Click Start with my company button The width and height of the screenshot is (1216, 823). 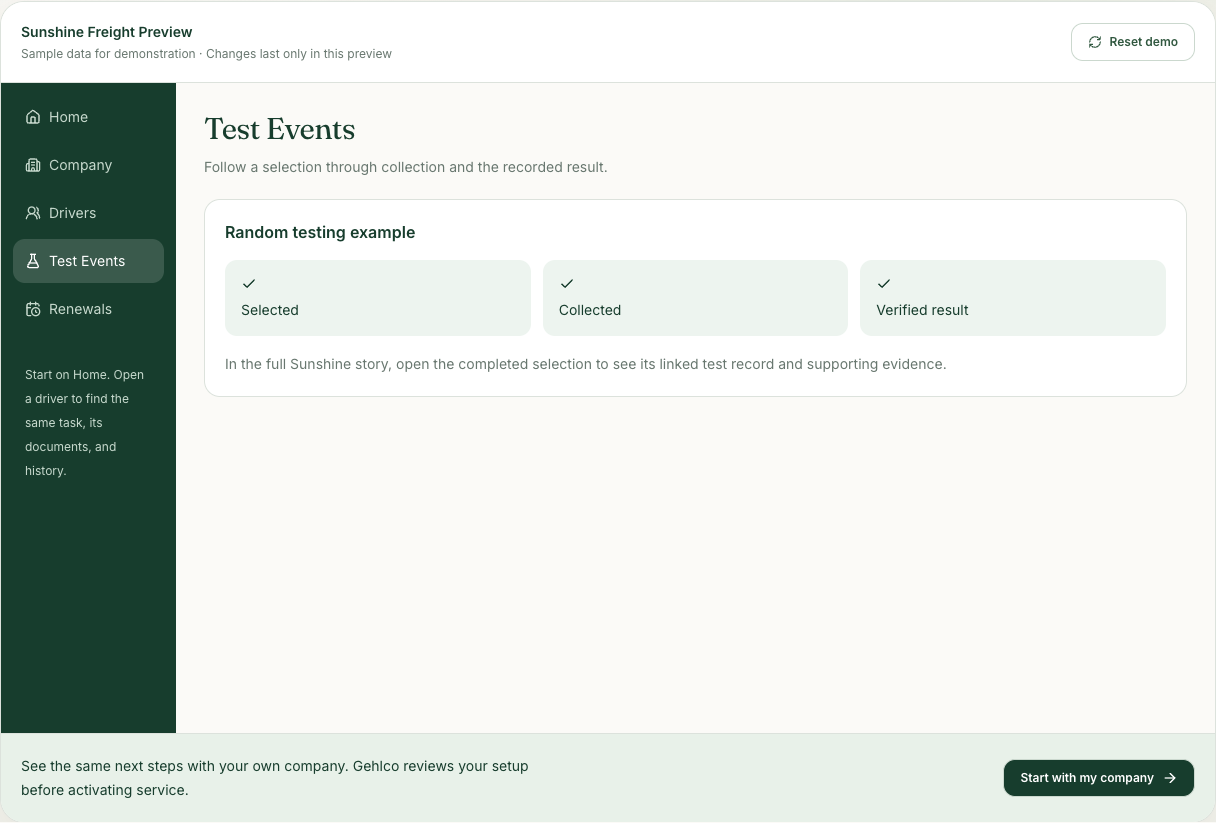pyautogui.click(x=1098, y=778)
